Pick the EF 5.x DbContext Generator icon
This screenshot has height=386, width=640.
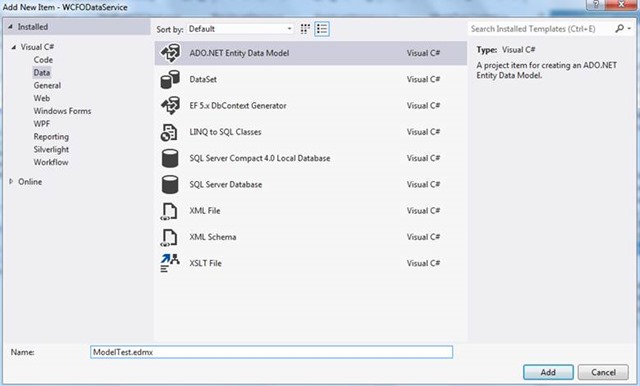pos(170,106)
